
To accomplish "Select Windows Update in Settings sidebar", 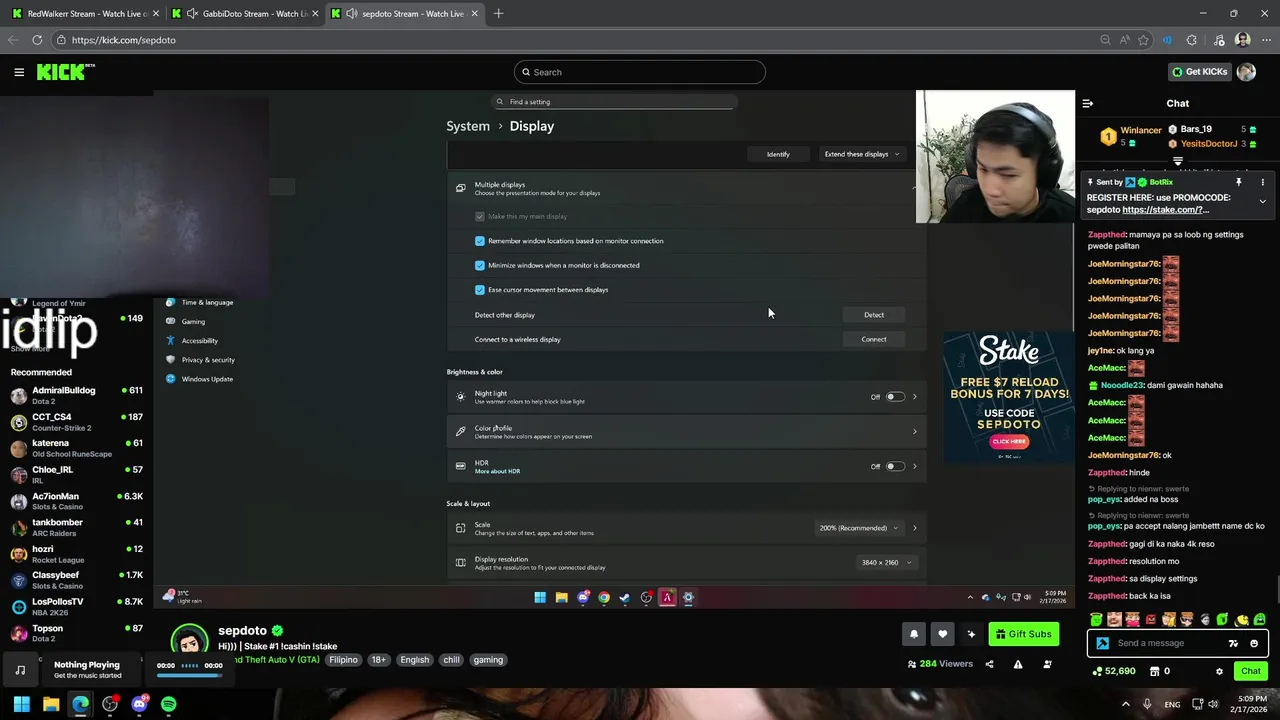I will click(x=207, y=379).
